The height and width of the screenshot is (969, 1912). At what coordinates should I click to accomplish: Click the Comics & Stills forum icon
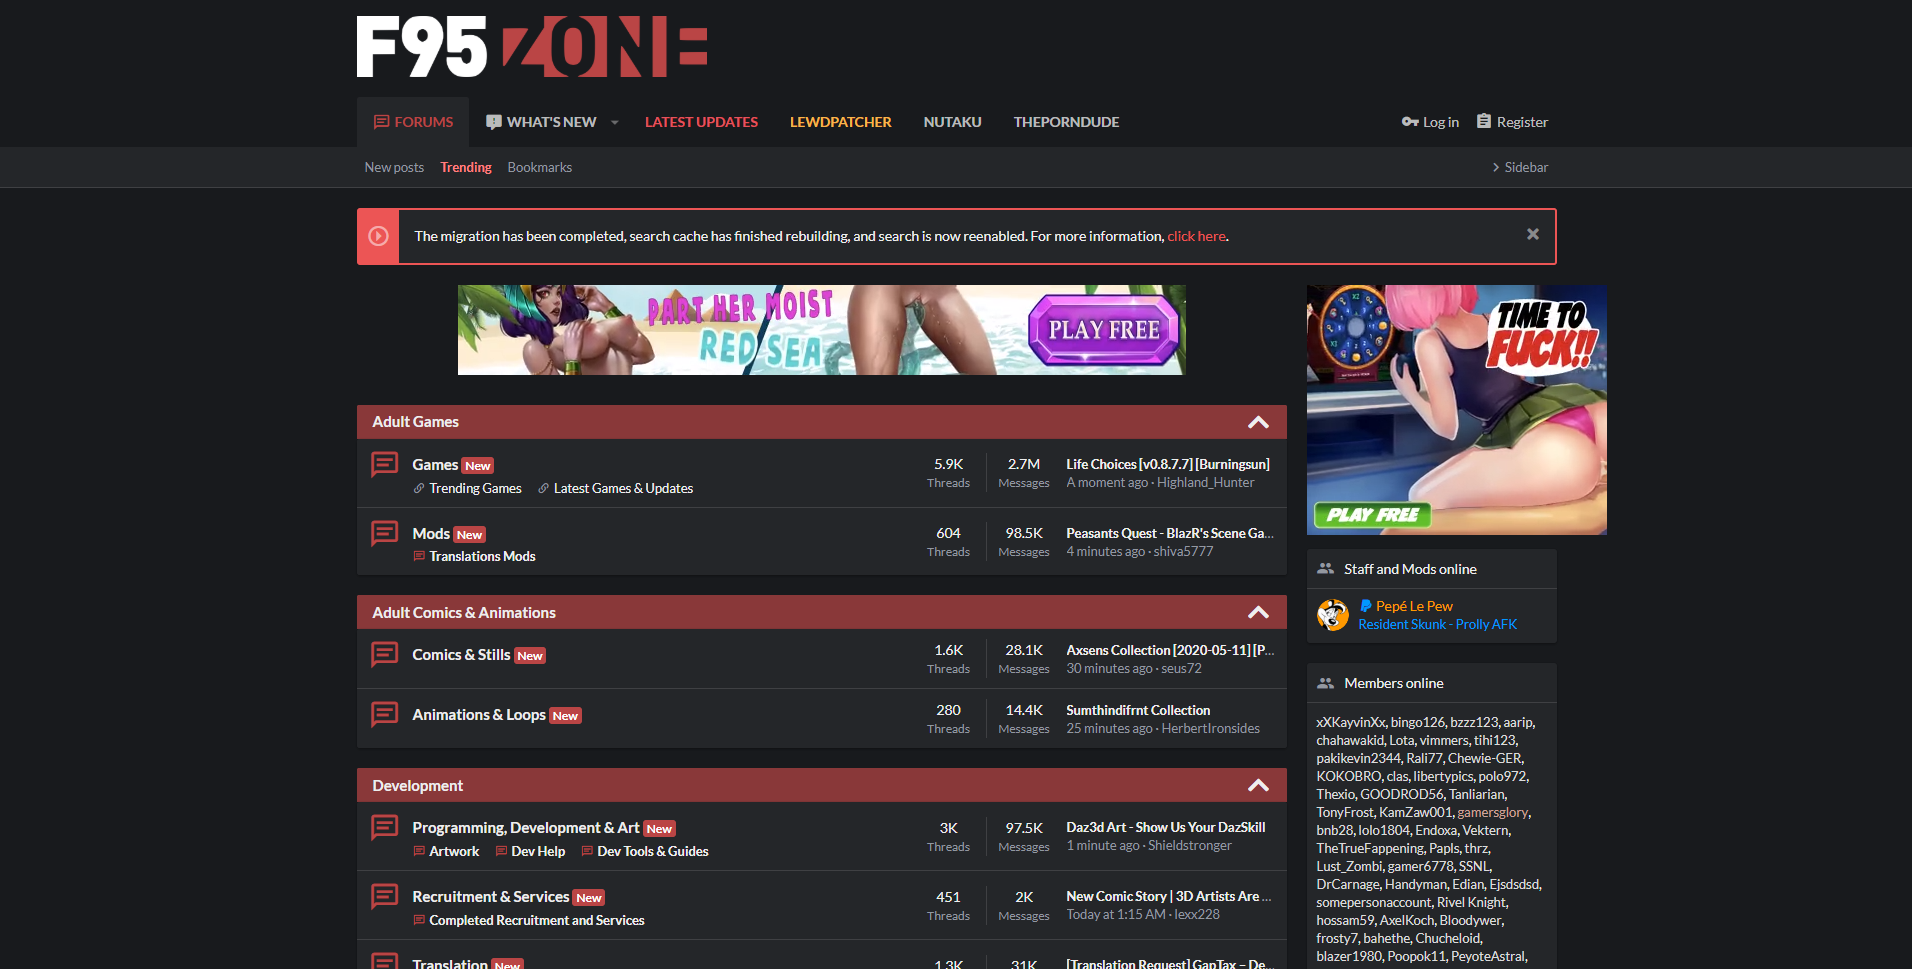pos(384,655)
